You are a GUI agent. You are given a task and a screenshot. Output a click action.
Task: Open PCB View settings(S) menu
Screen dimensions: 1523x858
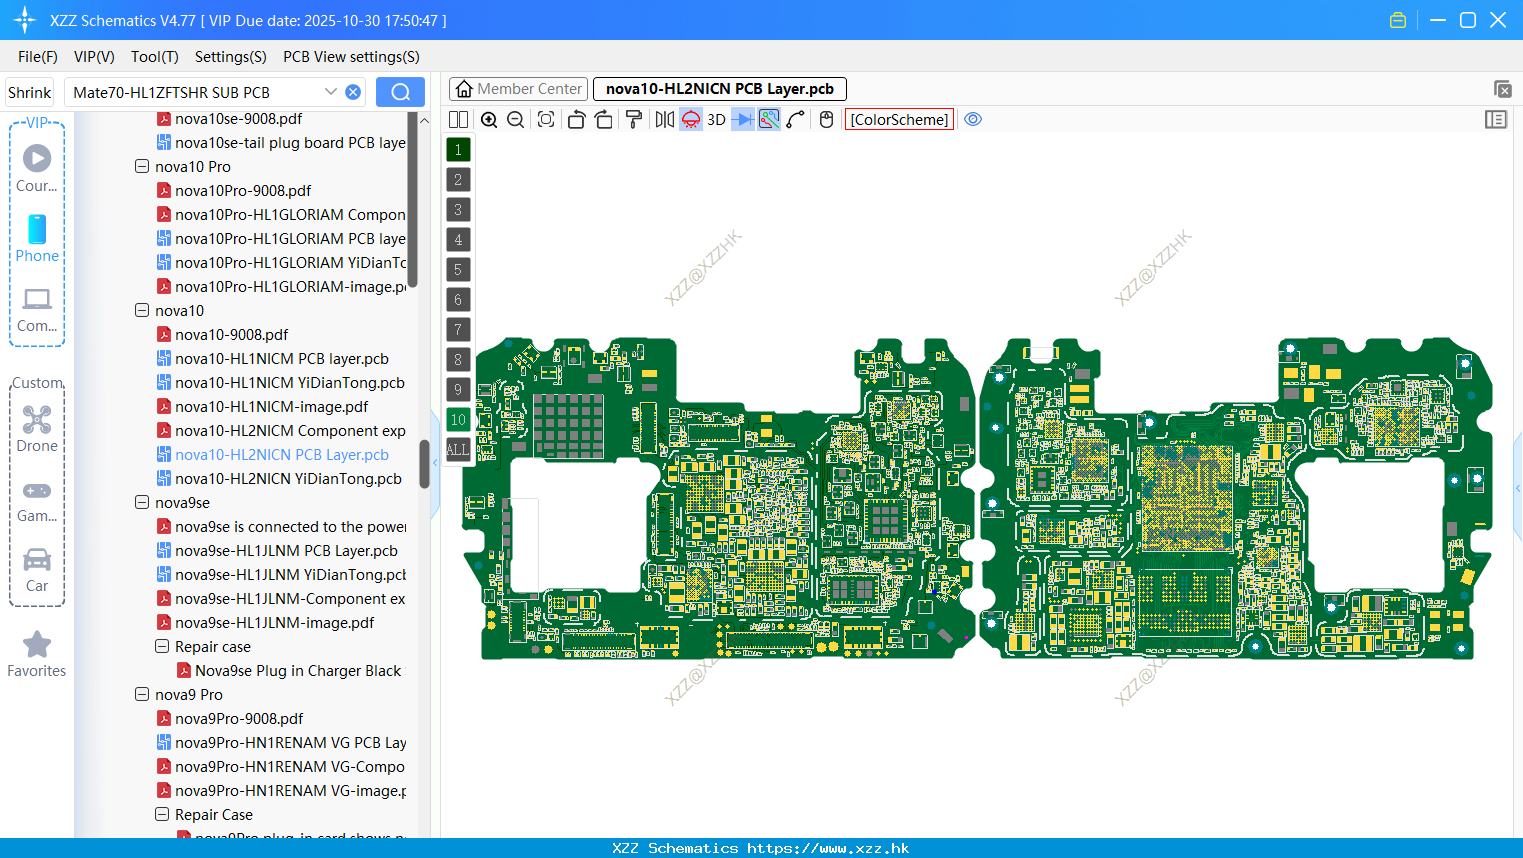(x=351, y=57)
